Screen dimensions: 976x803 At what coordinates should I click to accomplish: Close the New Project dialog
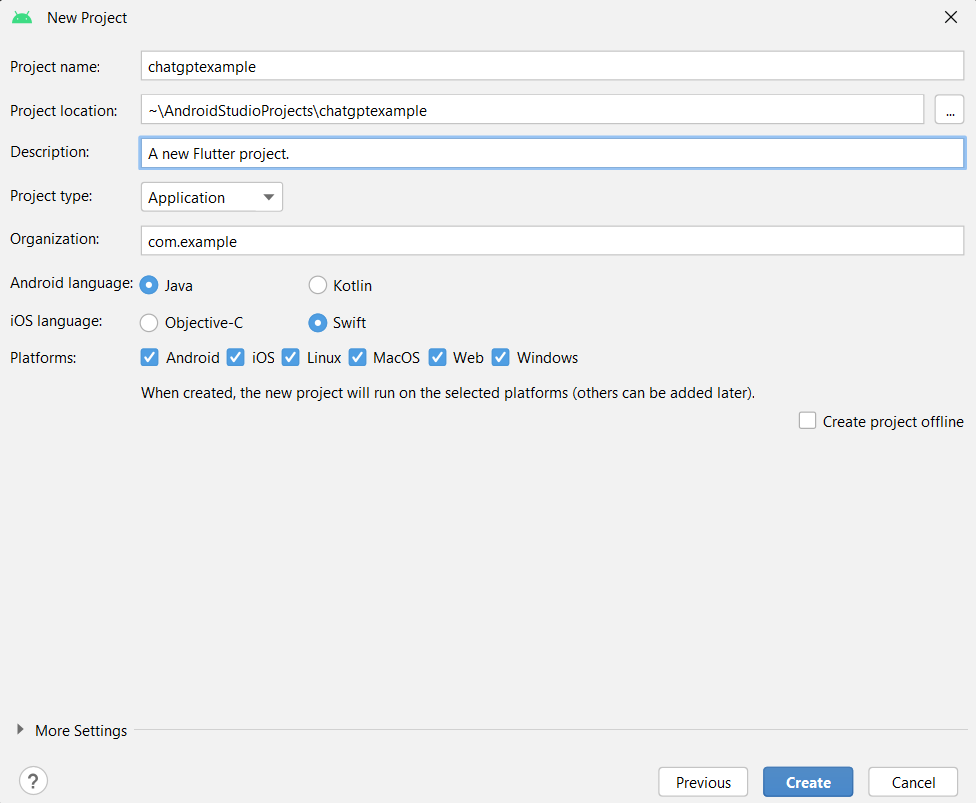pos(950,17)
